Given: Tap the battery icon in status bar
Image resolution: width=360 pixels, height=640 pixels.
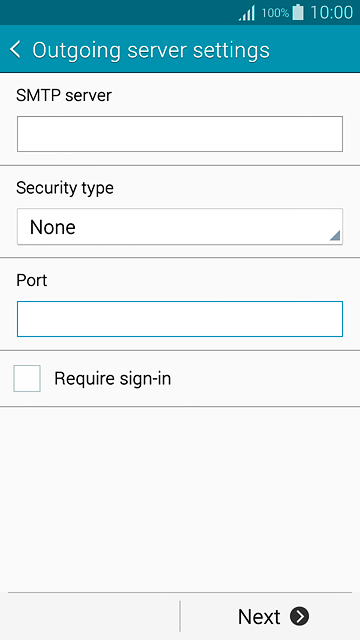Looking at the screenshot, I should 298,12.
